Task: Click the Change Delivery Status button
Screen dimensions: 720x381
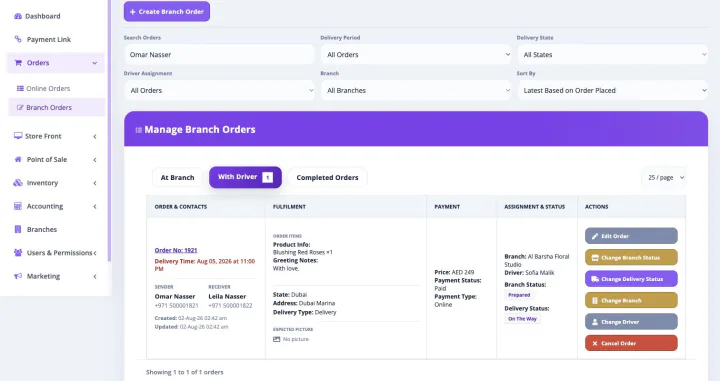Action: [631, 279]
